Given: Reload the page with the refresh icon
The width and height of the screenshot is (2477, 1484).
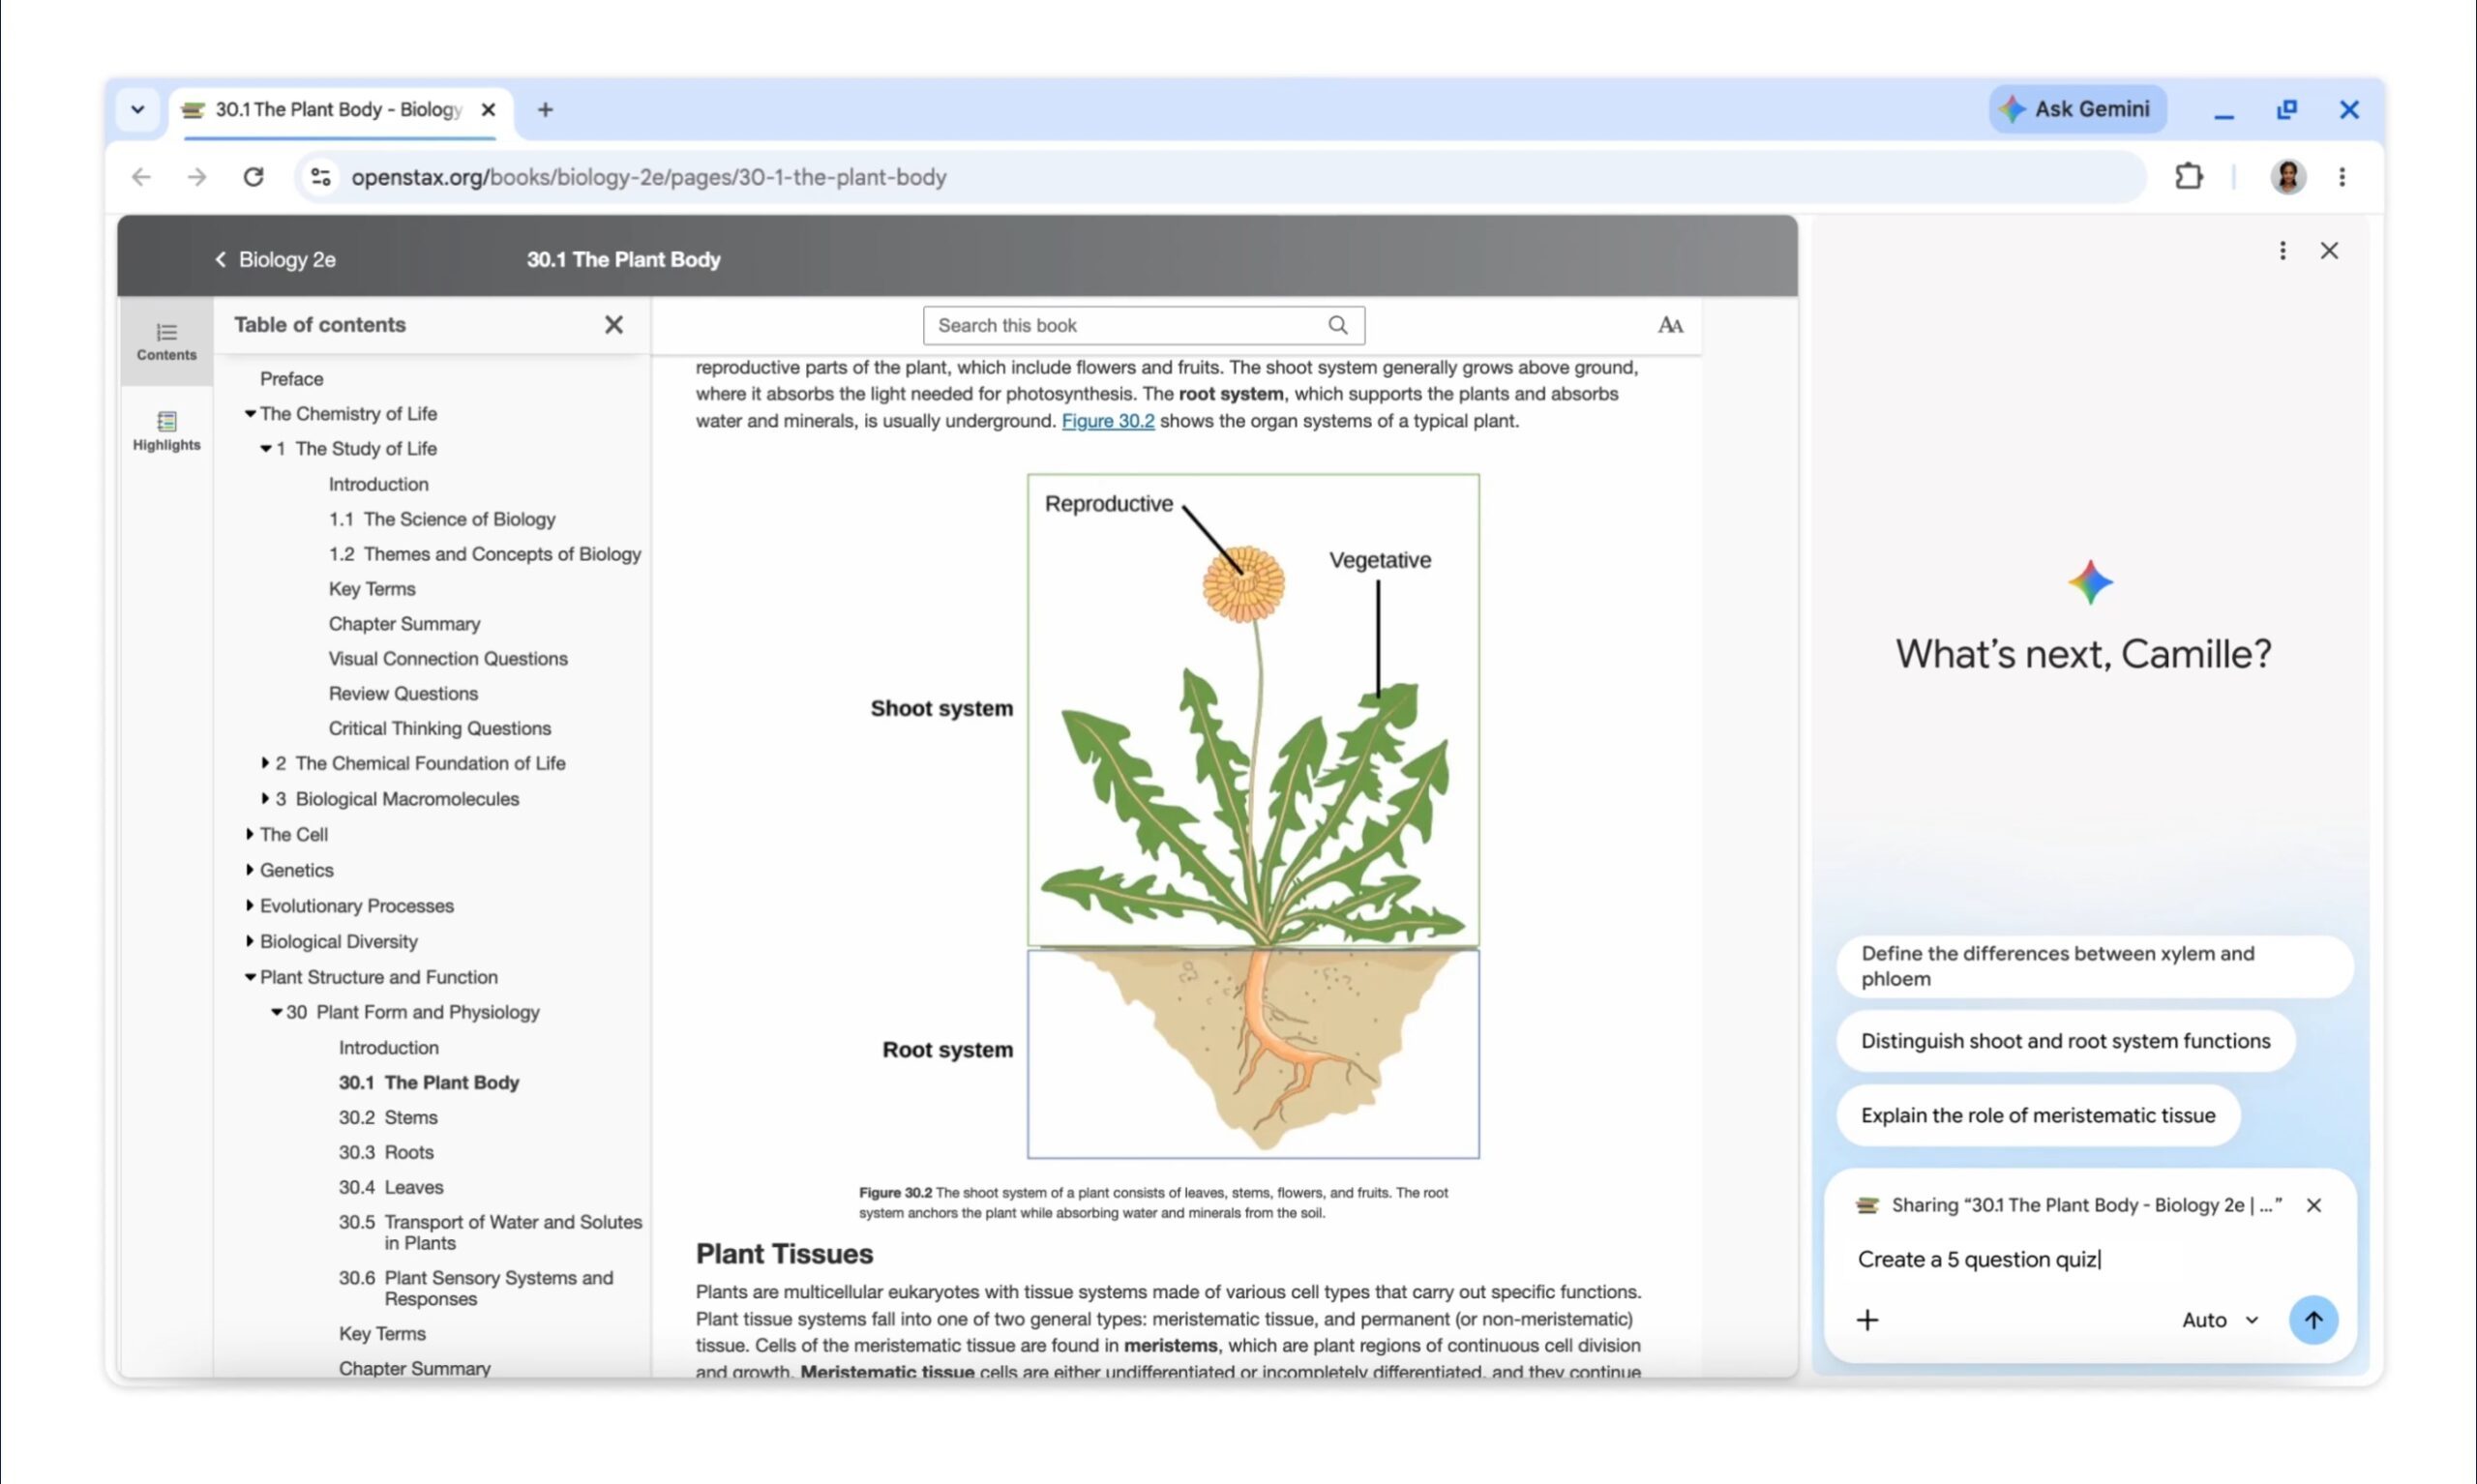Looking at the screenshot, I should pyautogui.click(x=254, y=177).
